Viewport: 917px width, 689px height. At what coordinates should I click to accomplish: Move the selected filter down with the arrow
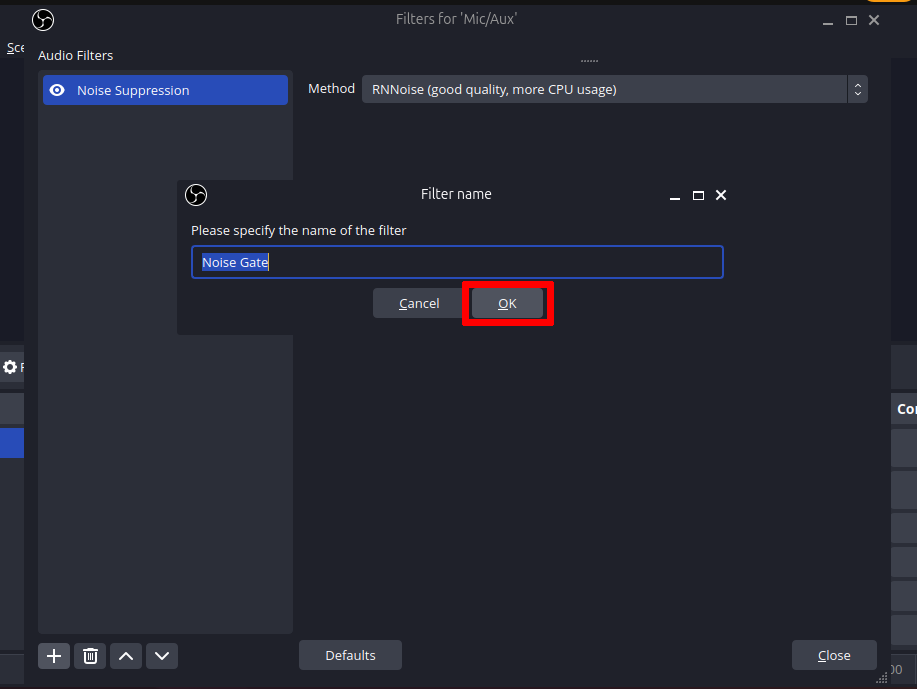(162, 656)
